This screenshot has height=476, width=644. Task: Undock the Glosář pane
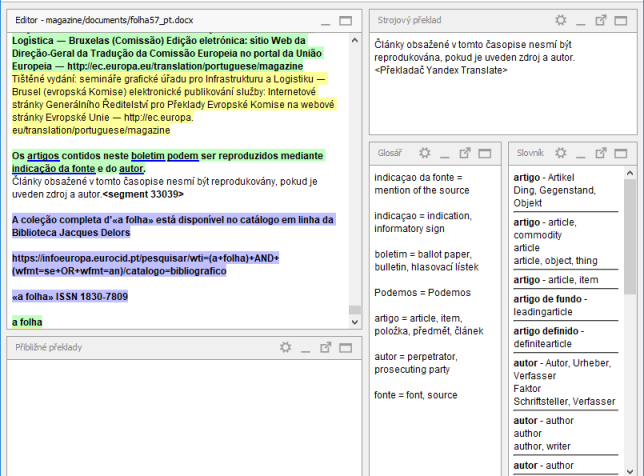[x=465, y=153]
